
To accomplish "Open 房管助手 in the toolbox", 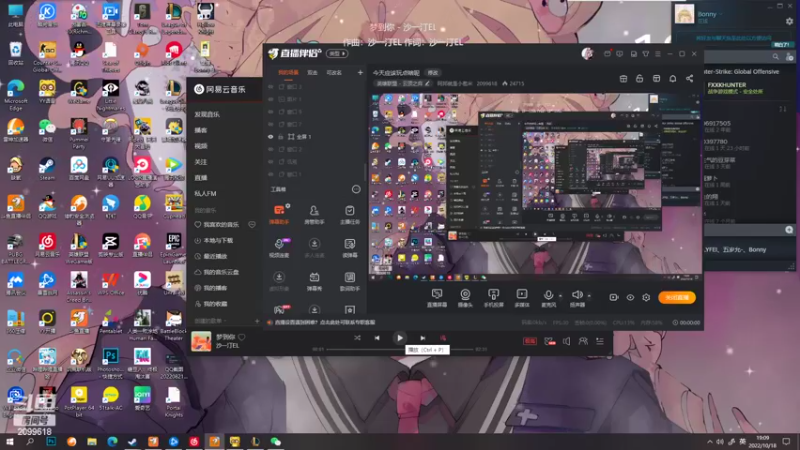I will tap(314, 214).
